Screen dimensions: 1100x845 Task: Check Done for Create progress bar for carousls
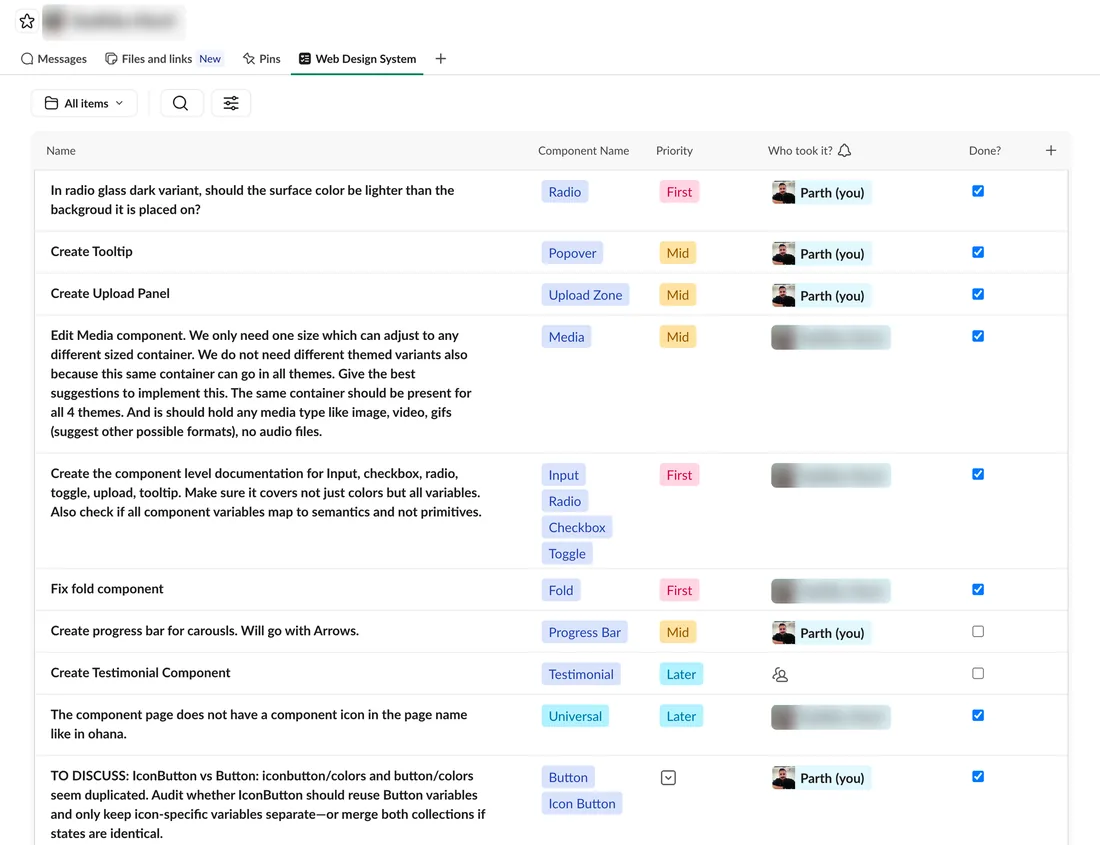(x=978, y=631)
